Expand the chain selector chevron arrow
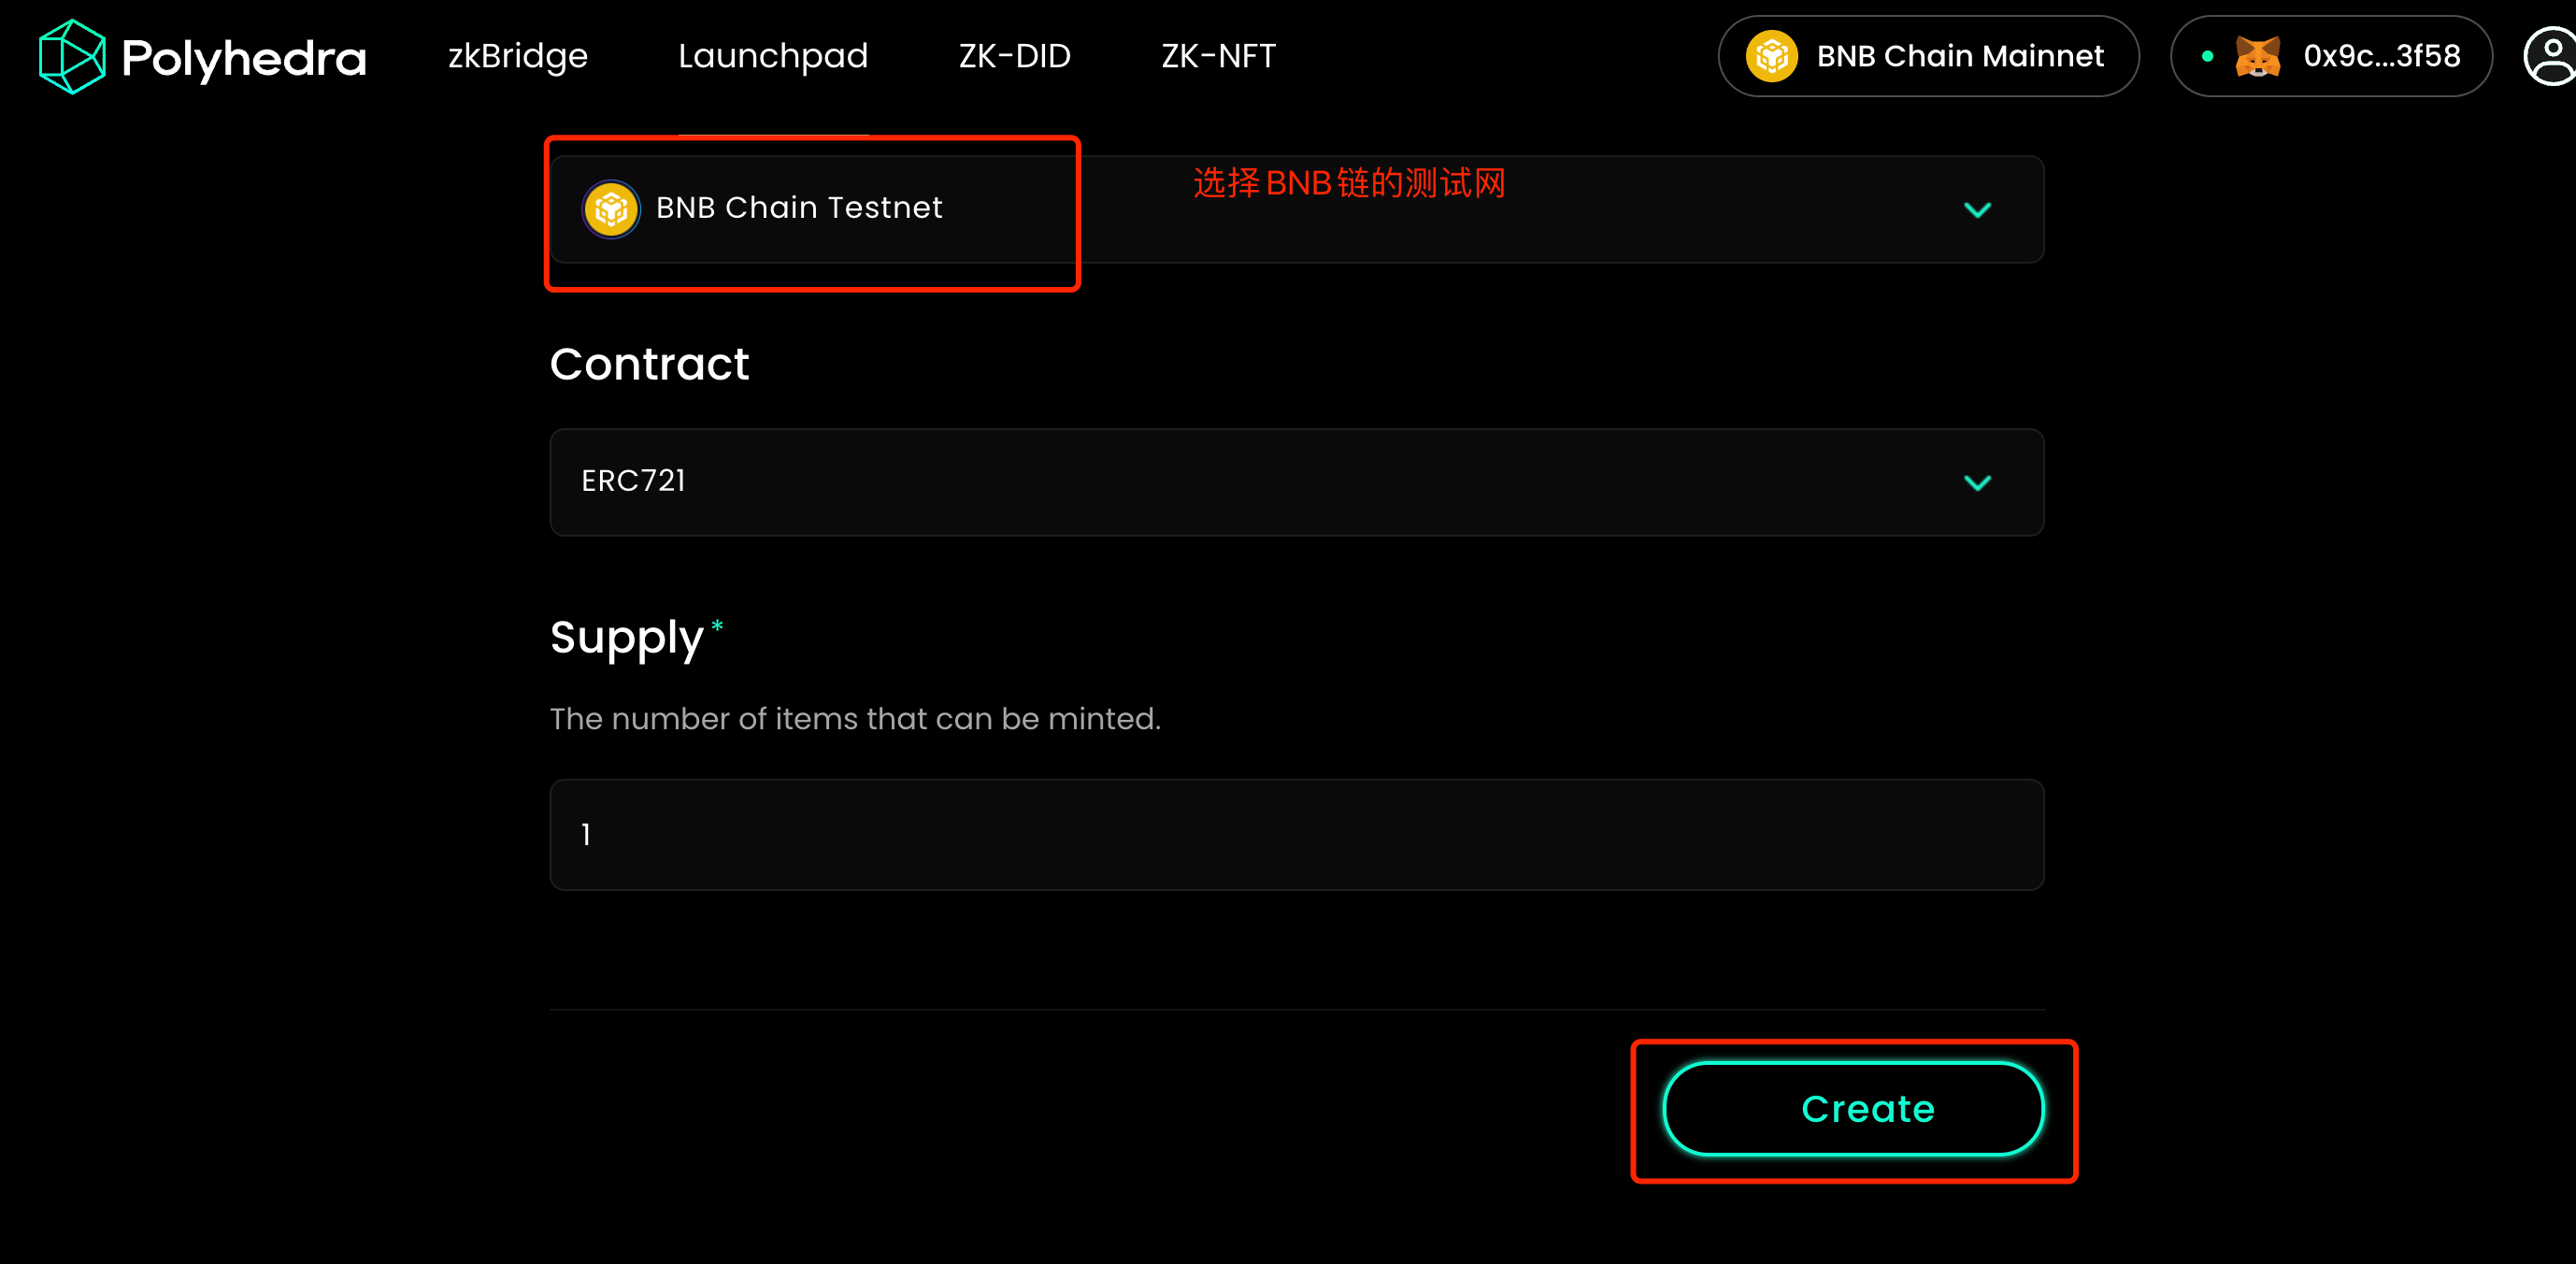Viewport: 2576px width, 1264px height. 1977,210
